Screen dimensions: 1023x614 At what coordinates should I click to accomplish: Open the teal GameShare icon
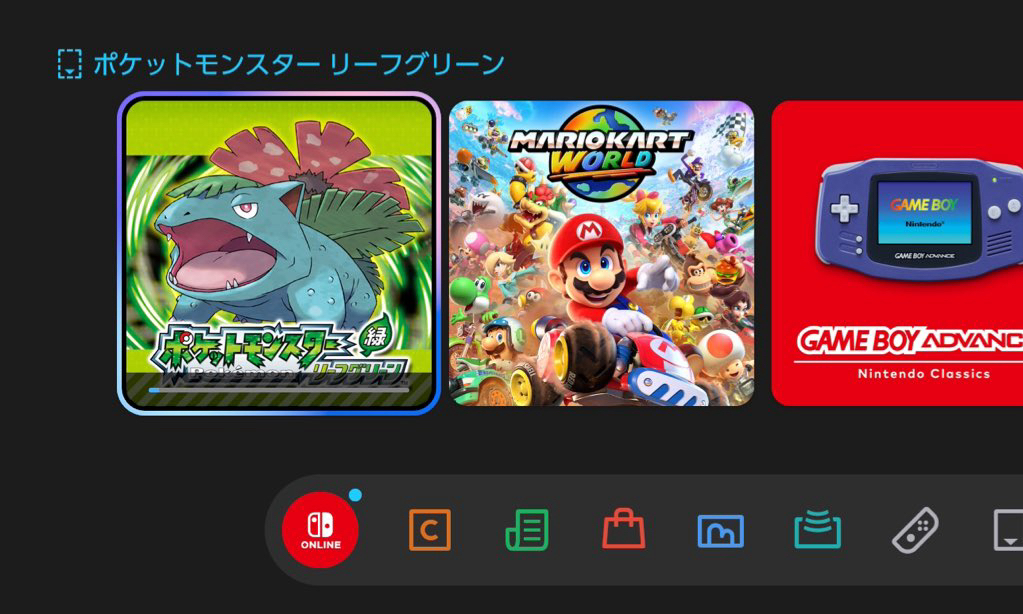point(817,529)
